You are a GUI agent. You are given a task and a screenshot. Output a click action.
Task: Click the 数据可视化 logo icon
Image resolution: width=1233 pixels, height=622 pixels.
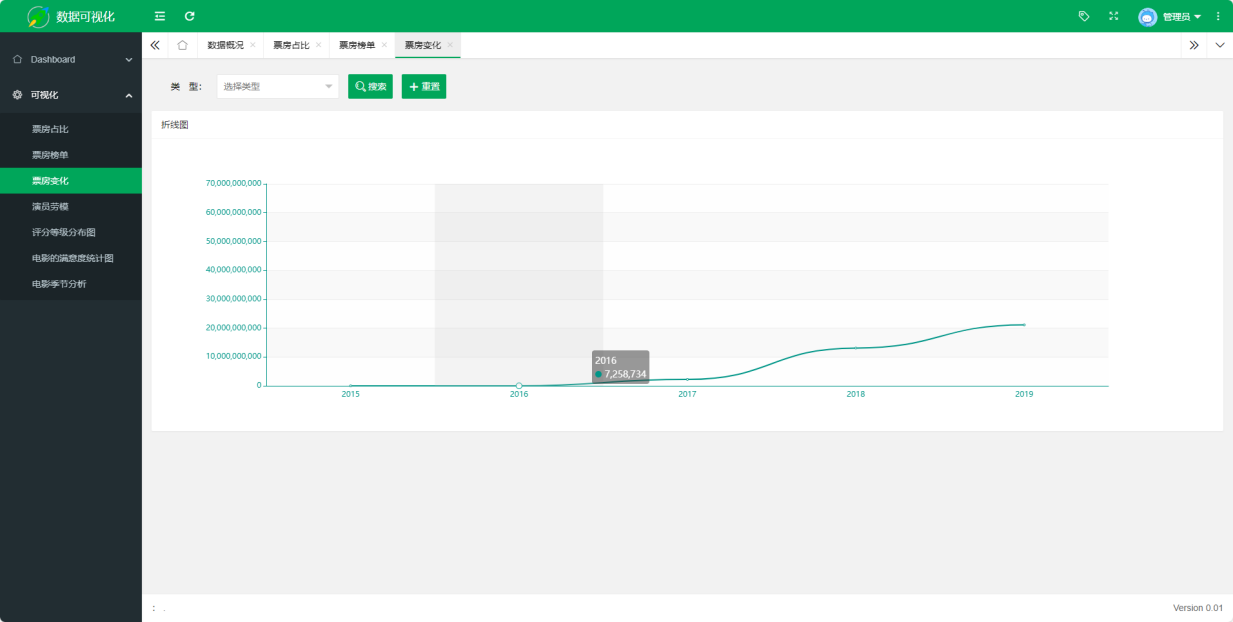38,16
